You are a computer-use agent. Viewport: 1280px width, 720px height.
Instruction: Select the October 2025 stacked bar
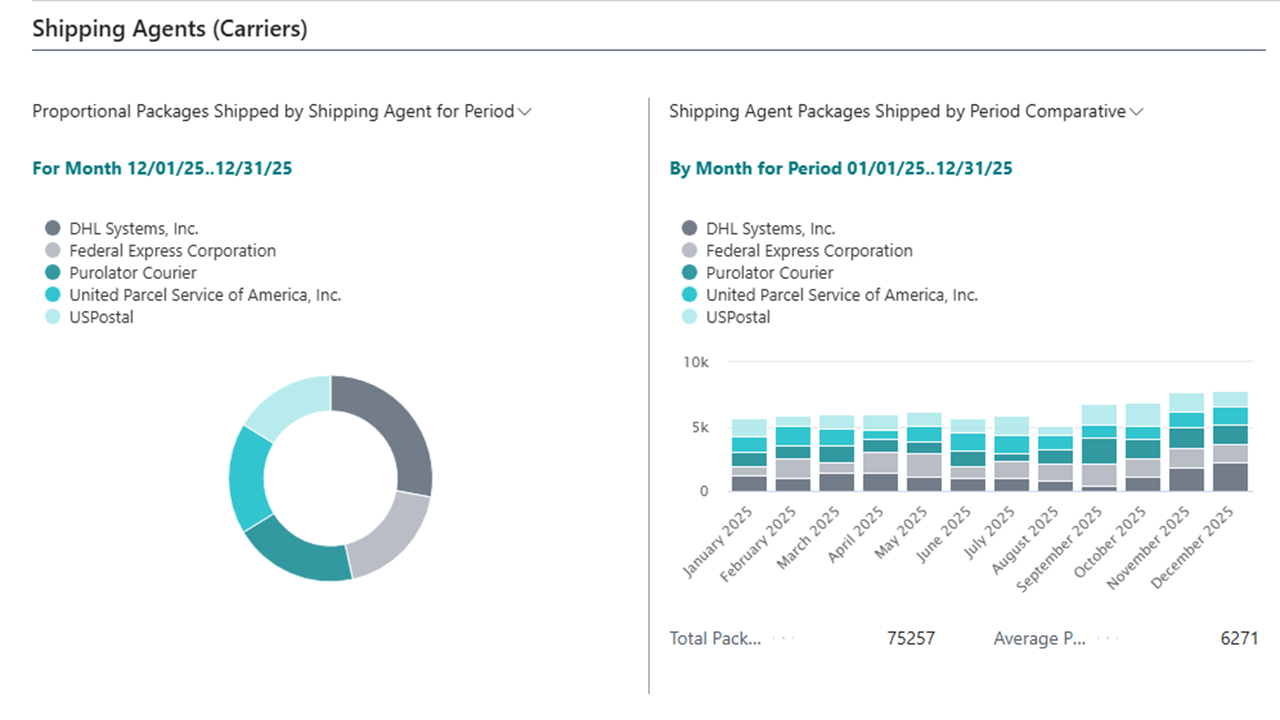pyautogui.click(x=1144, y=447)
